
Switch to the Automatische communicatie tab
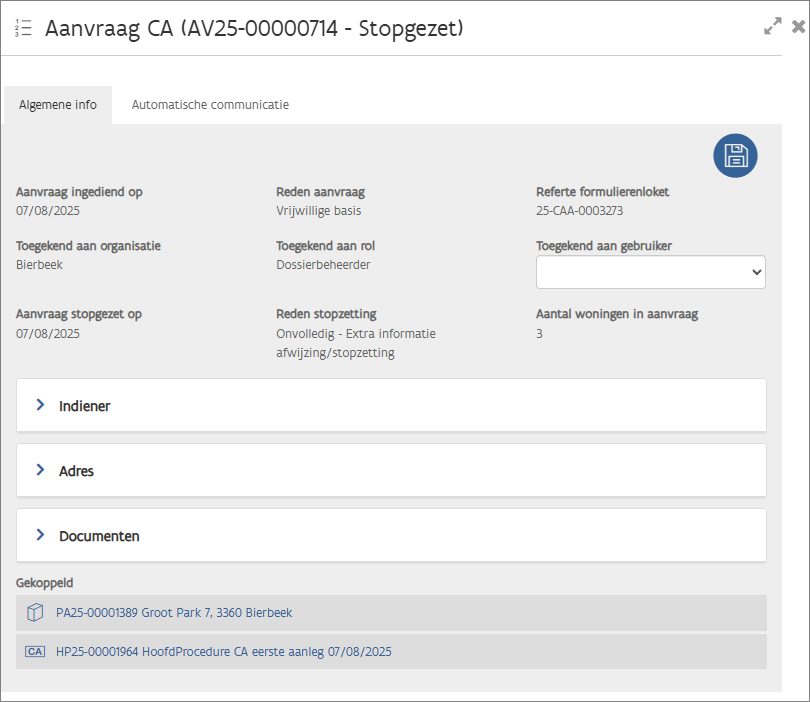[x=210, y=105]
